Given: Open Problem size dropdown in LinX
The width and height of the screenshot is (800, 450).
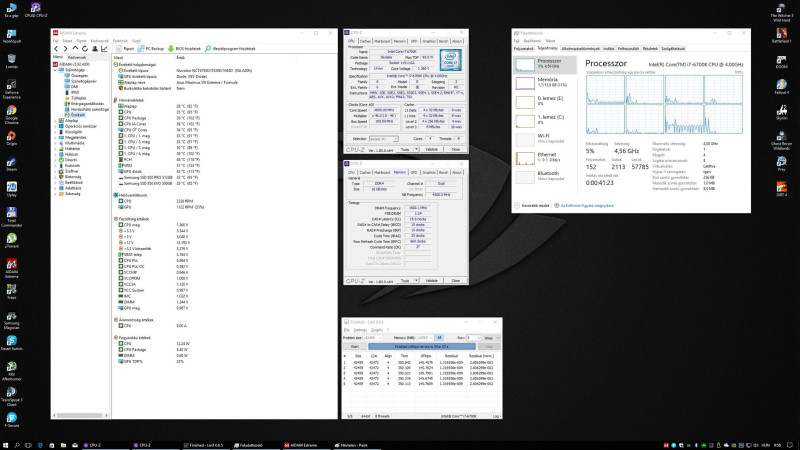Looking at the screenshot, I should click(x=373, y=338).
